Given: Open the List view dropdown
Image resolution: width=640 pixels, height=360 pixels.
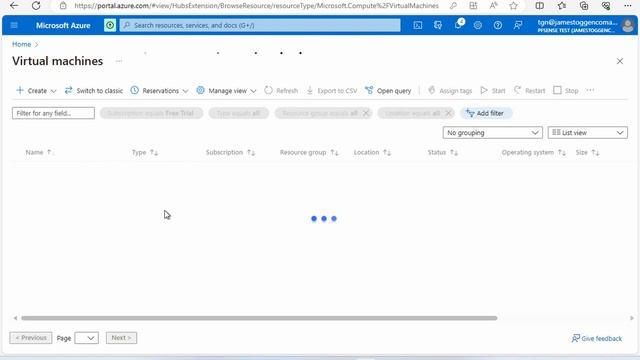Looking at the screenshot, I should coord(587,133).
